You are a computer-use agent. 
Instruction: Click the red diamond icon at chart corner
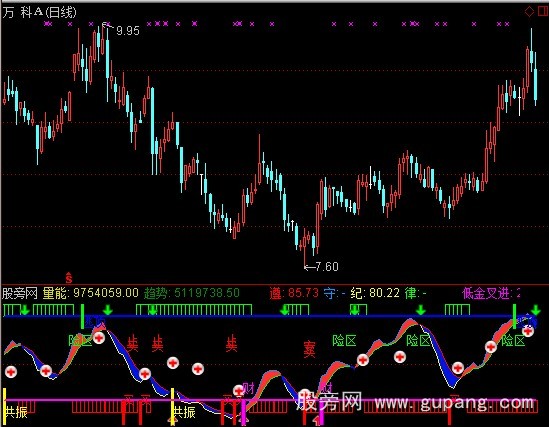tap(529, 12)
